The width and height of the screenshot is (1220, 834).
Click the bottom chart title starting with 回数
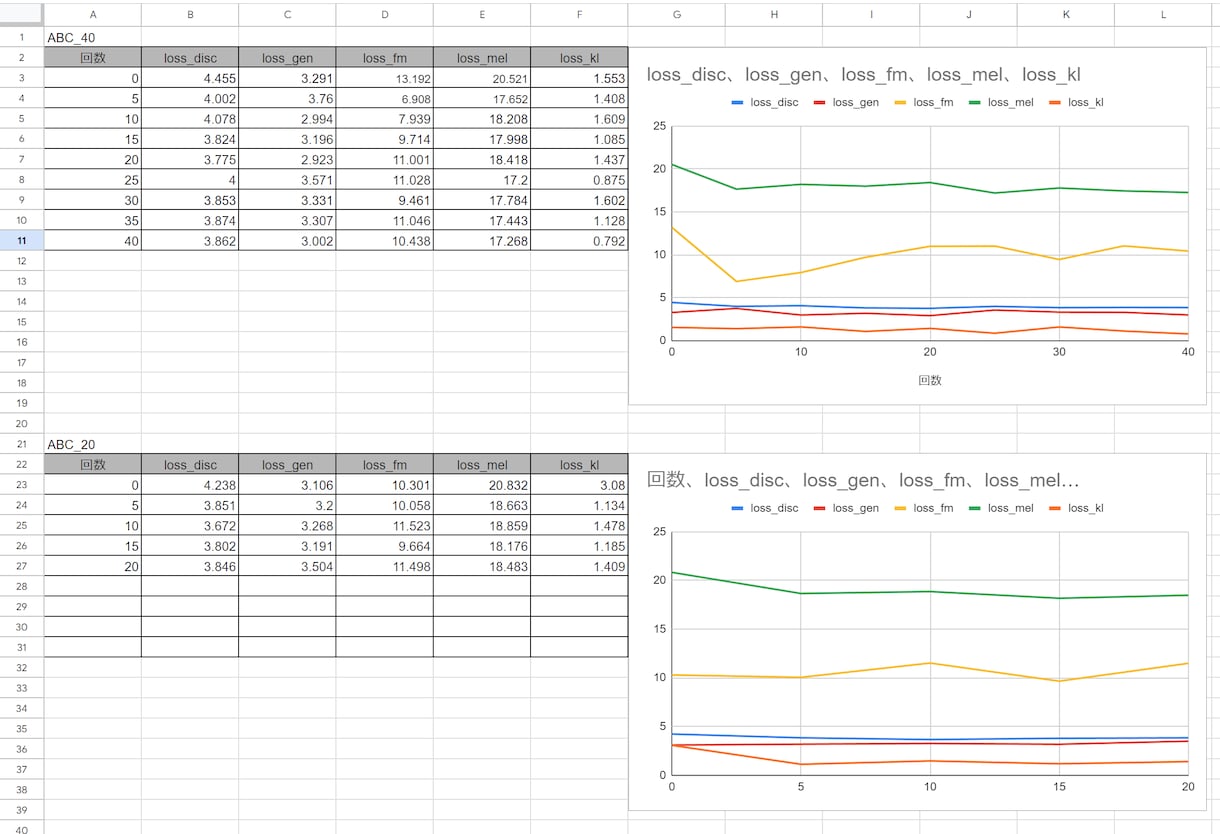(864, 481)
